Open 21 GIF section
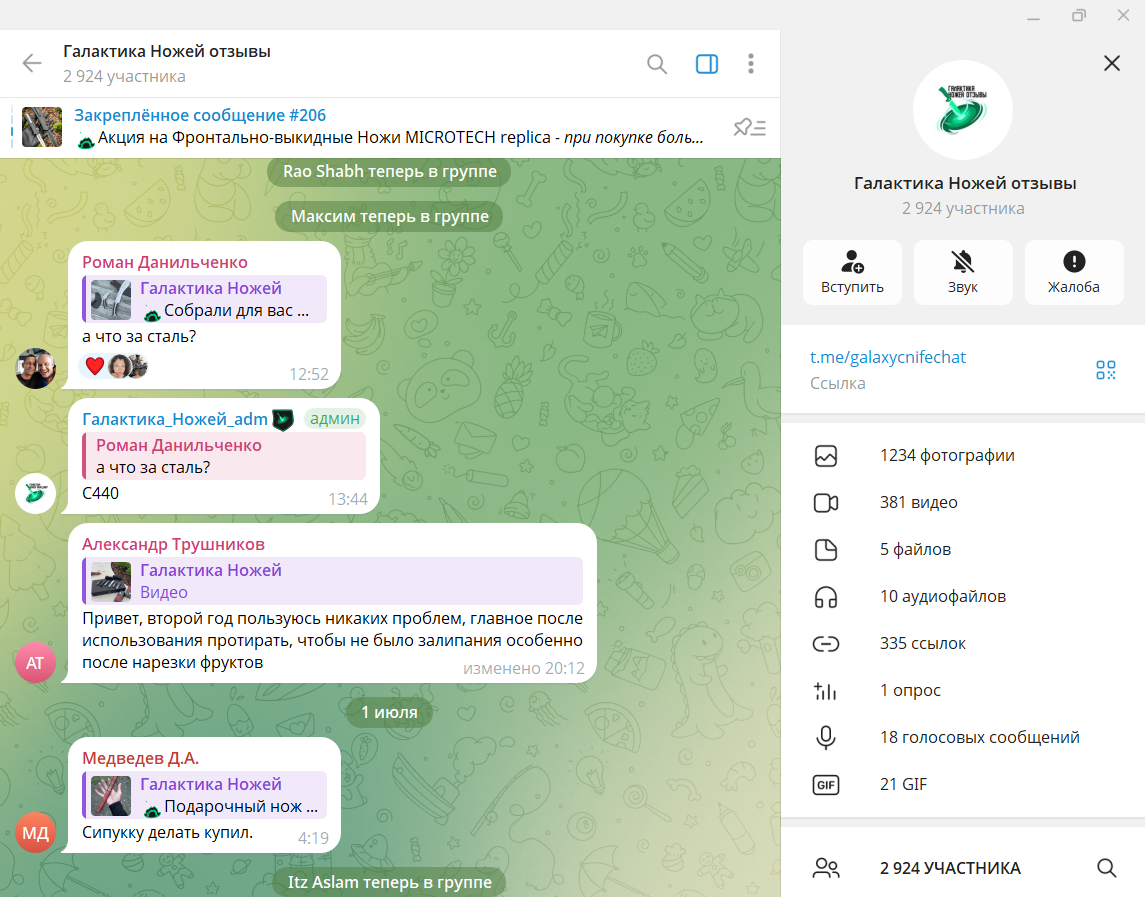 click(962, 785)
